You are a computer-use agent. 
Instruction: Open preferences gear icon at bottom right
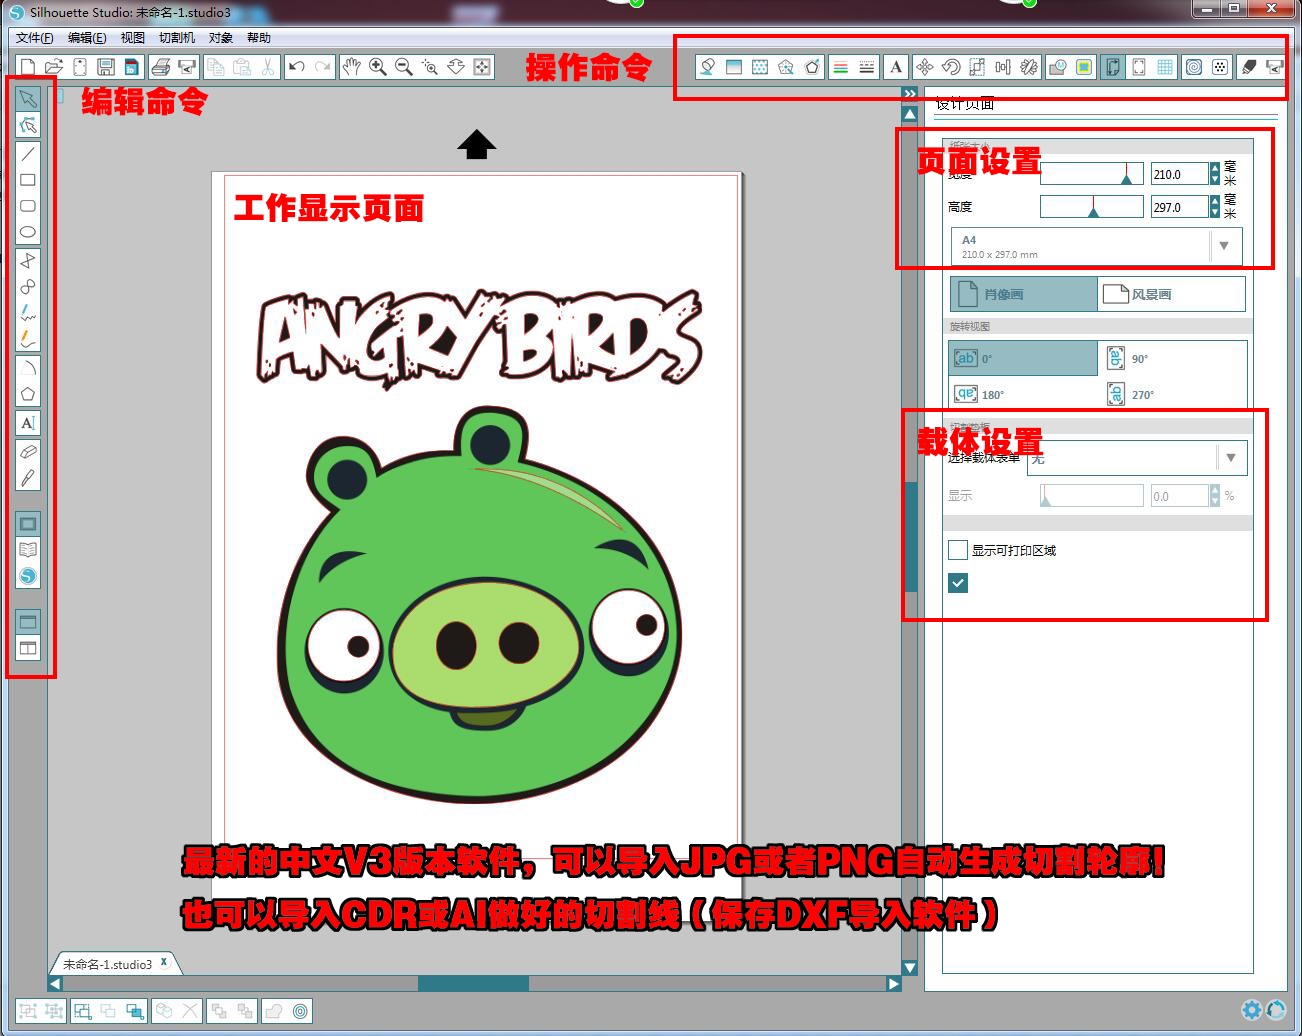click(x=1251, y=1010)
